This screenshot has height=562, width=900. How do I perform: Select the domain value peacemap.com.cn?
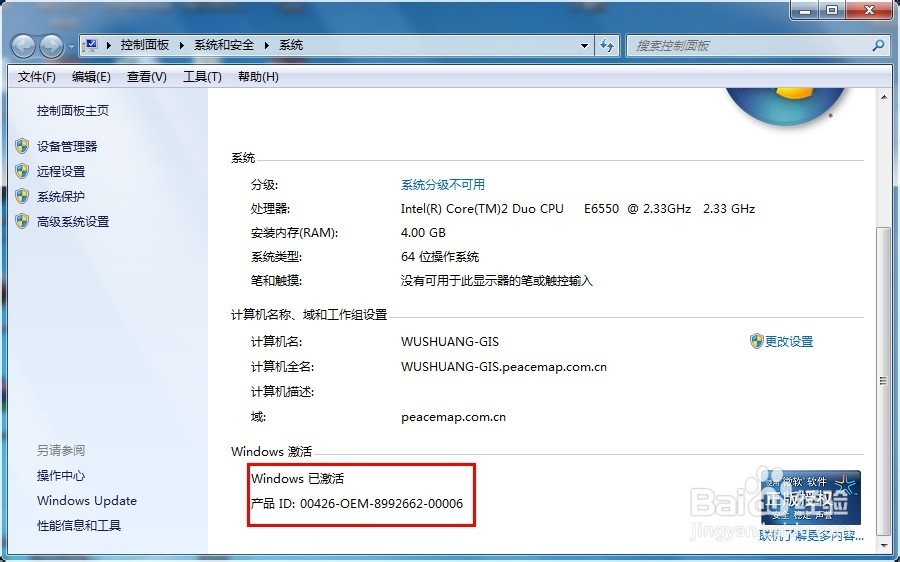tap(453, 417)
